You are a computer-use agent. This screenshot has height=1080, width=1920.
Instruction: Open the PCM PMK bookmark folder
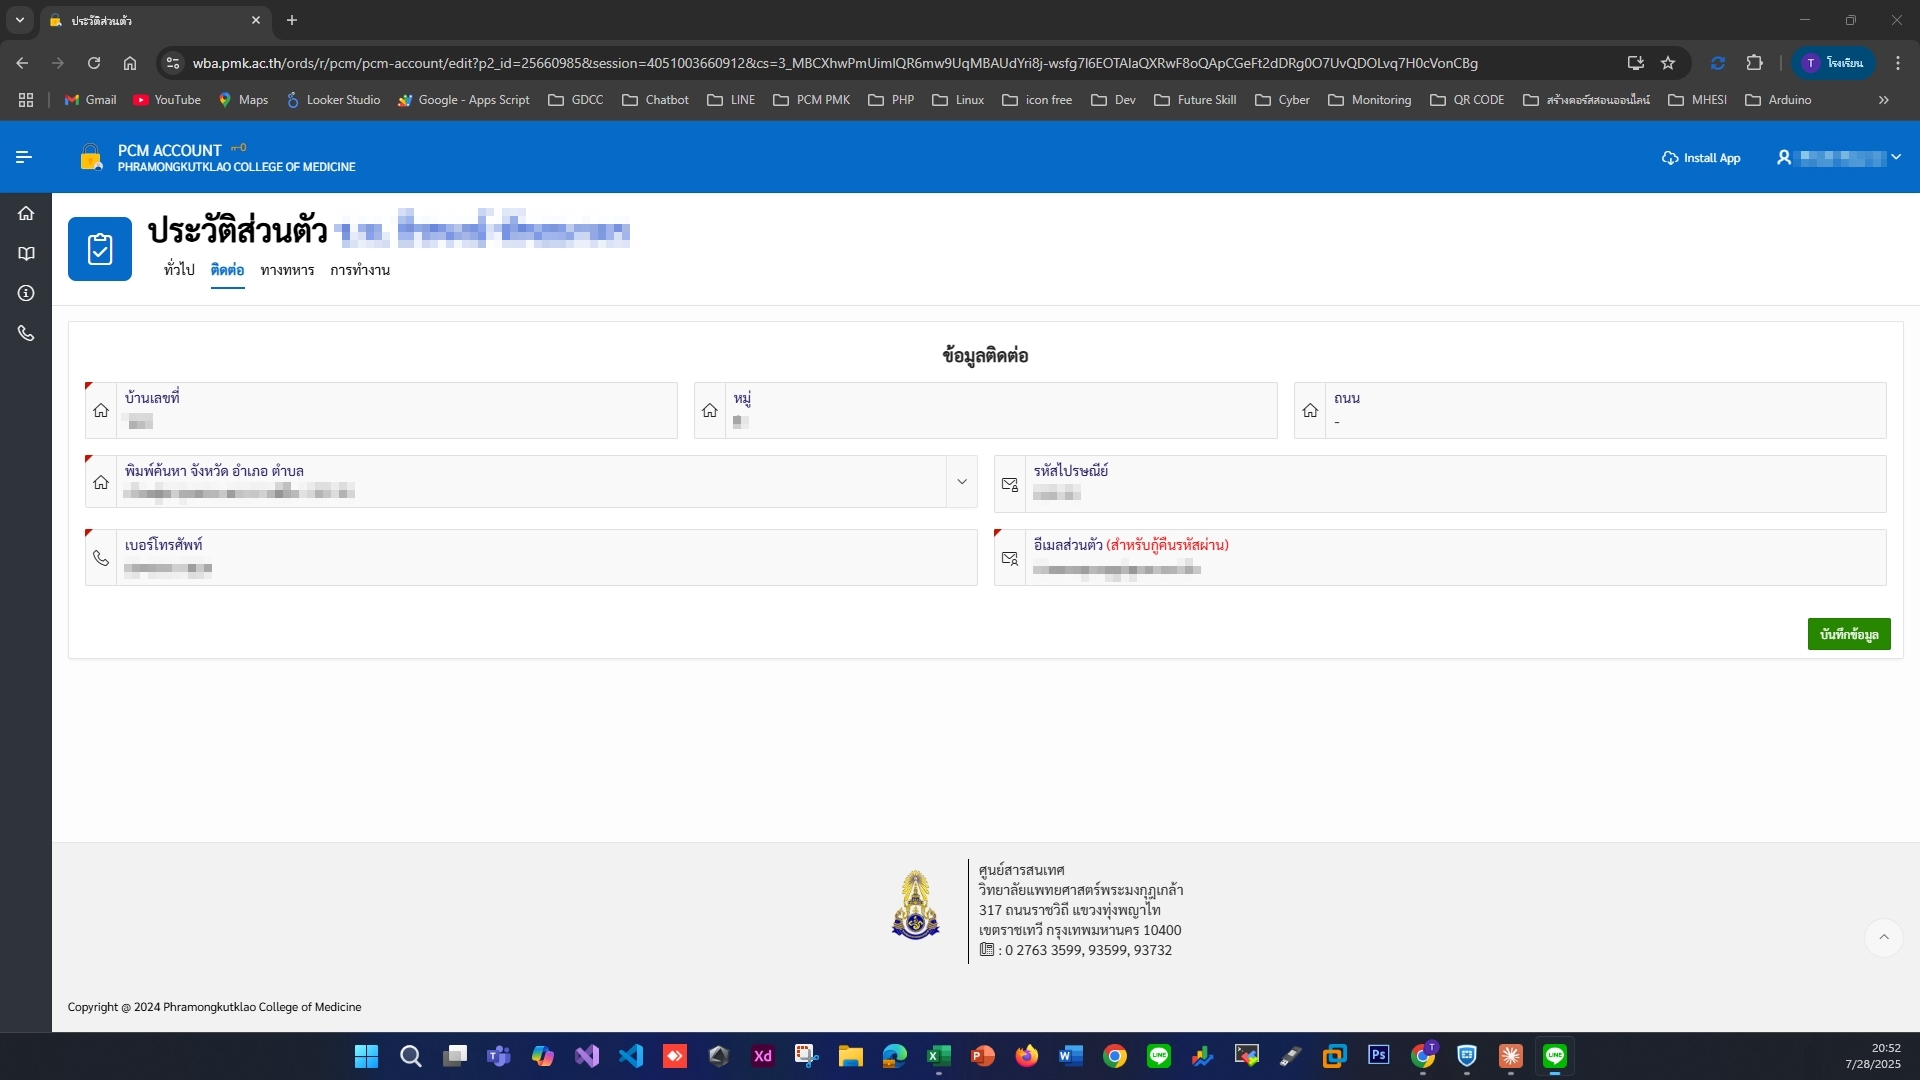[x=811, y=100]
